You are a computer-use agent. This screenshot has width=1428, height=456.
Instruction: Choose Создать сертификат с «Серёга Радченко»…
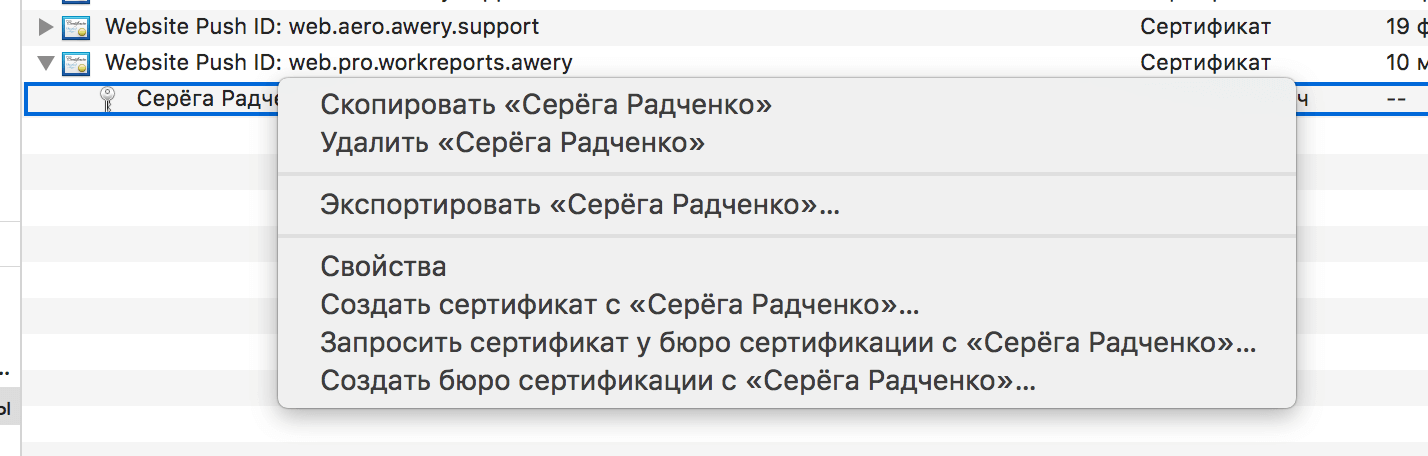coord(620,304)
